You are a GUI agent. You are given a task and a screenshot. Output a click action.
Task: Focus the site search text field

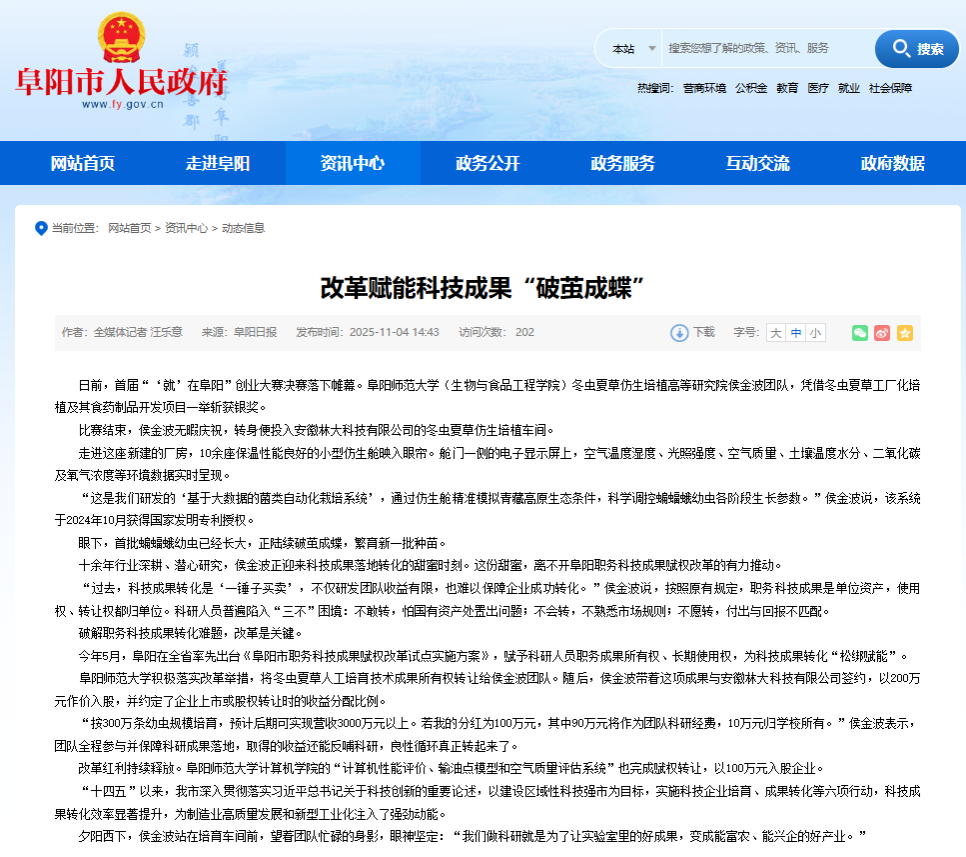(x=765, y=48)
